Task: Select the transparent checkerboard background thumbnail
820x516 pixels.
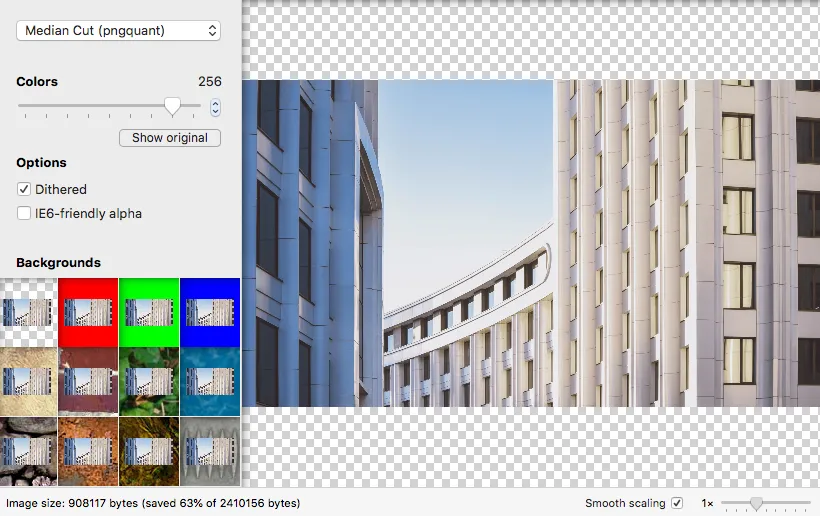Action: 28,312
